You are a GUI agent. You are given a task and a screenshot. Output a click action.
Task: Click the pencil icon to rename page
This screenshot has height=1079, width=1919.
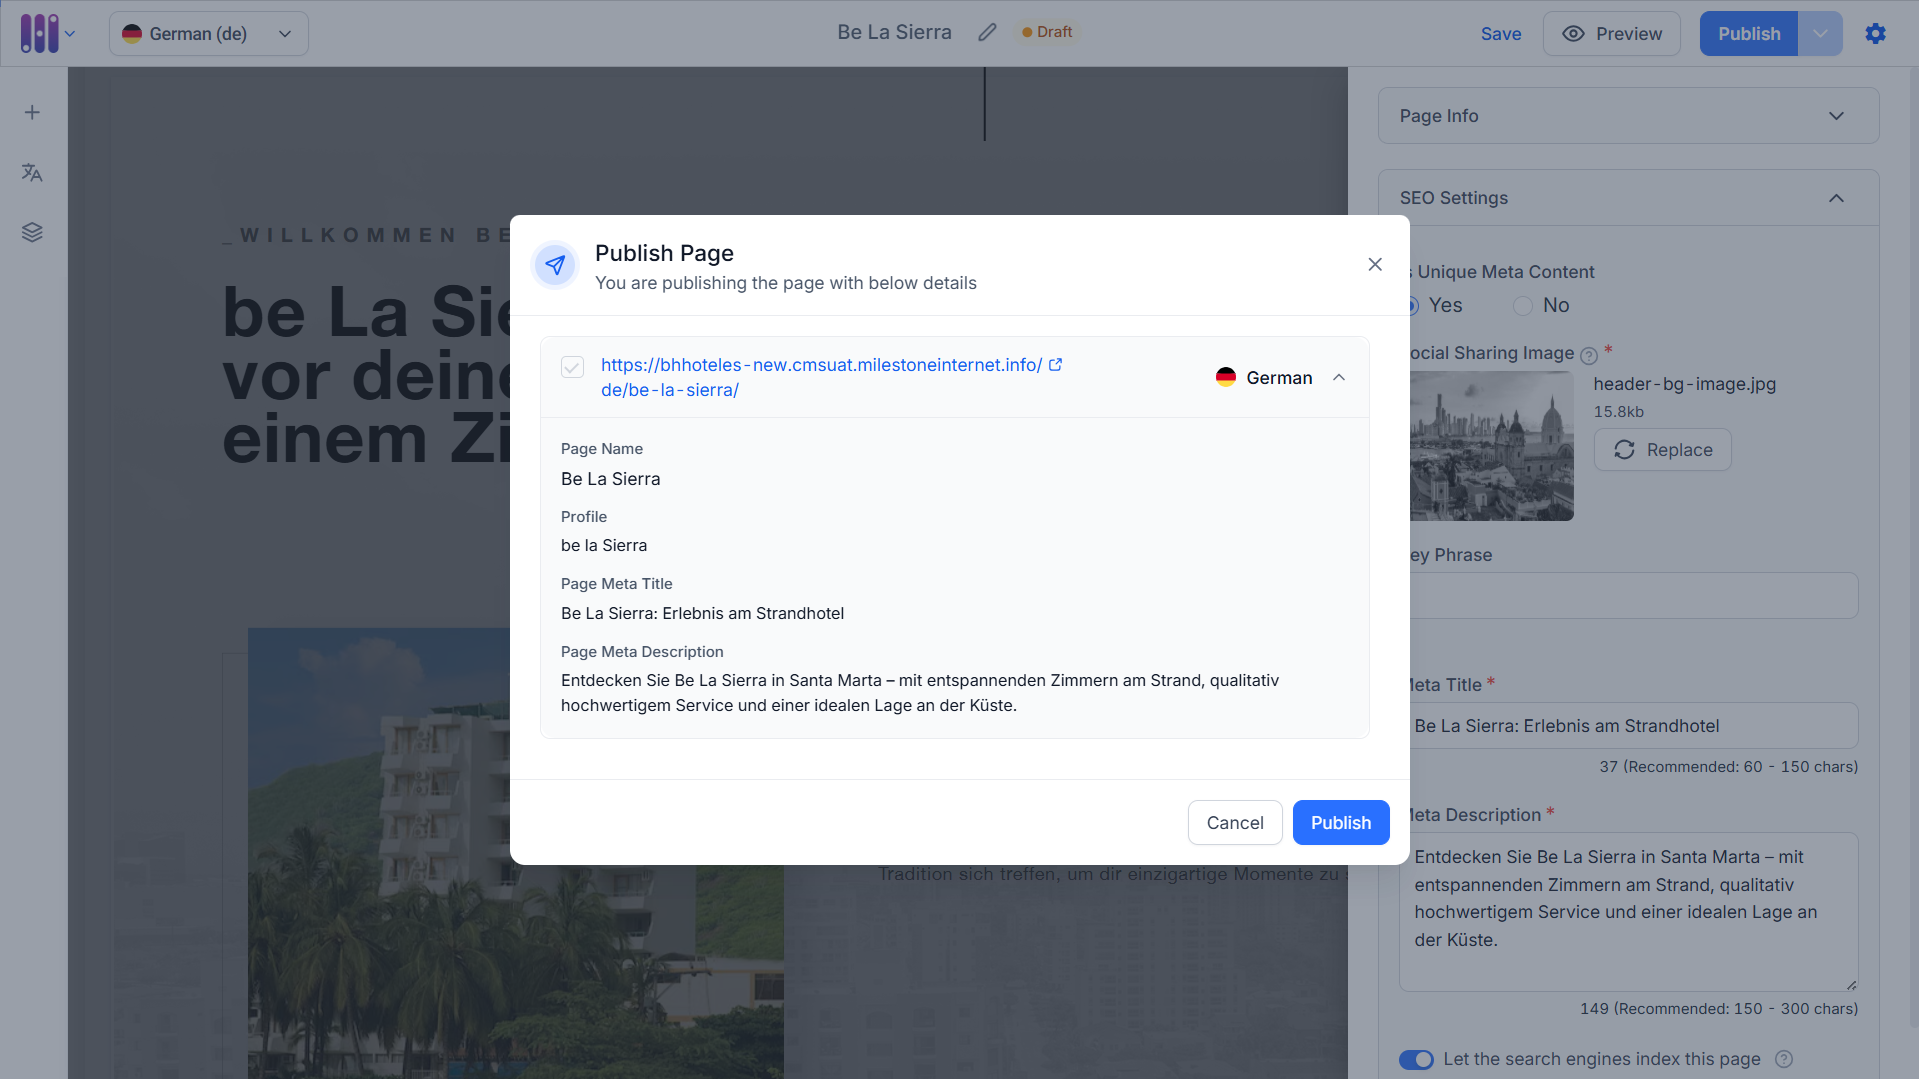[987, 33]
